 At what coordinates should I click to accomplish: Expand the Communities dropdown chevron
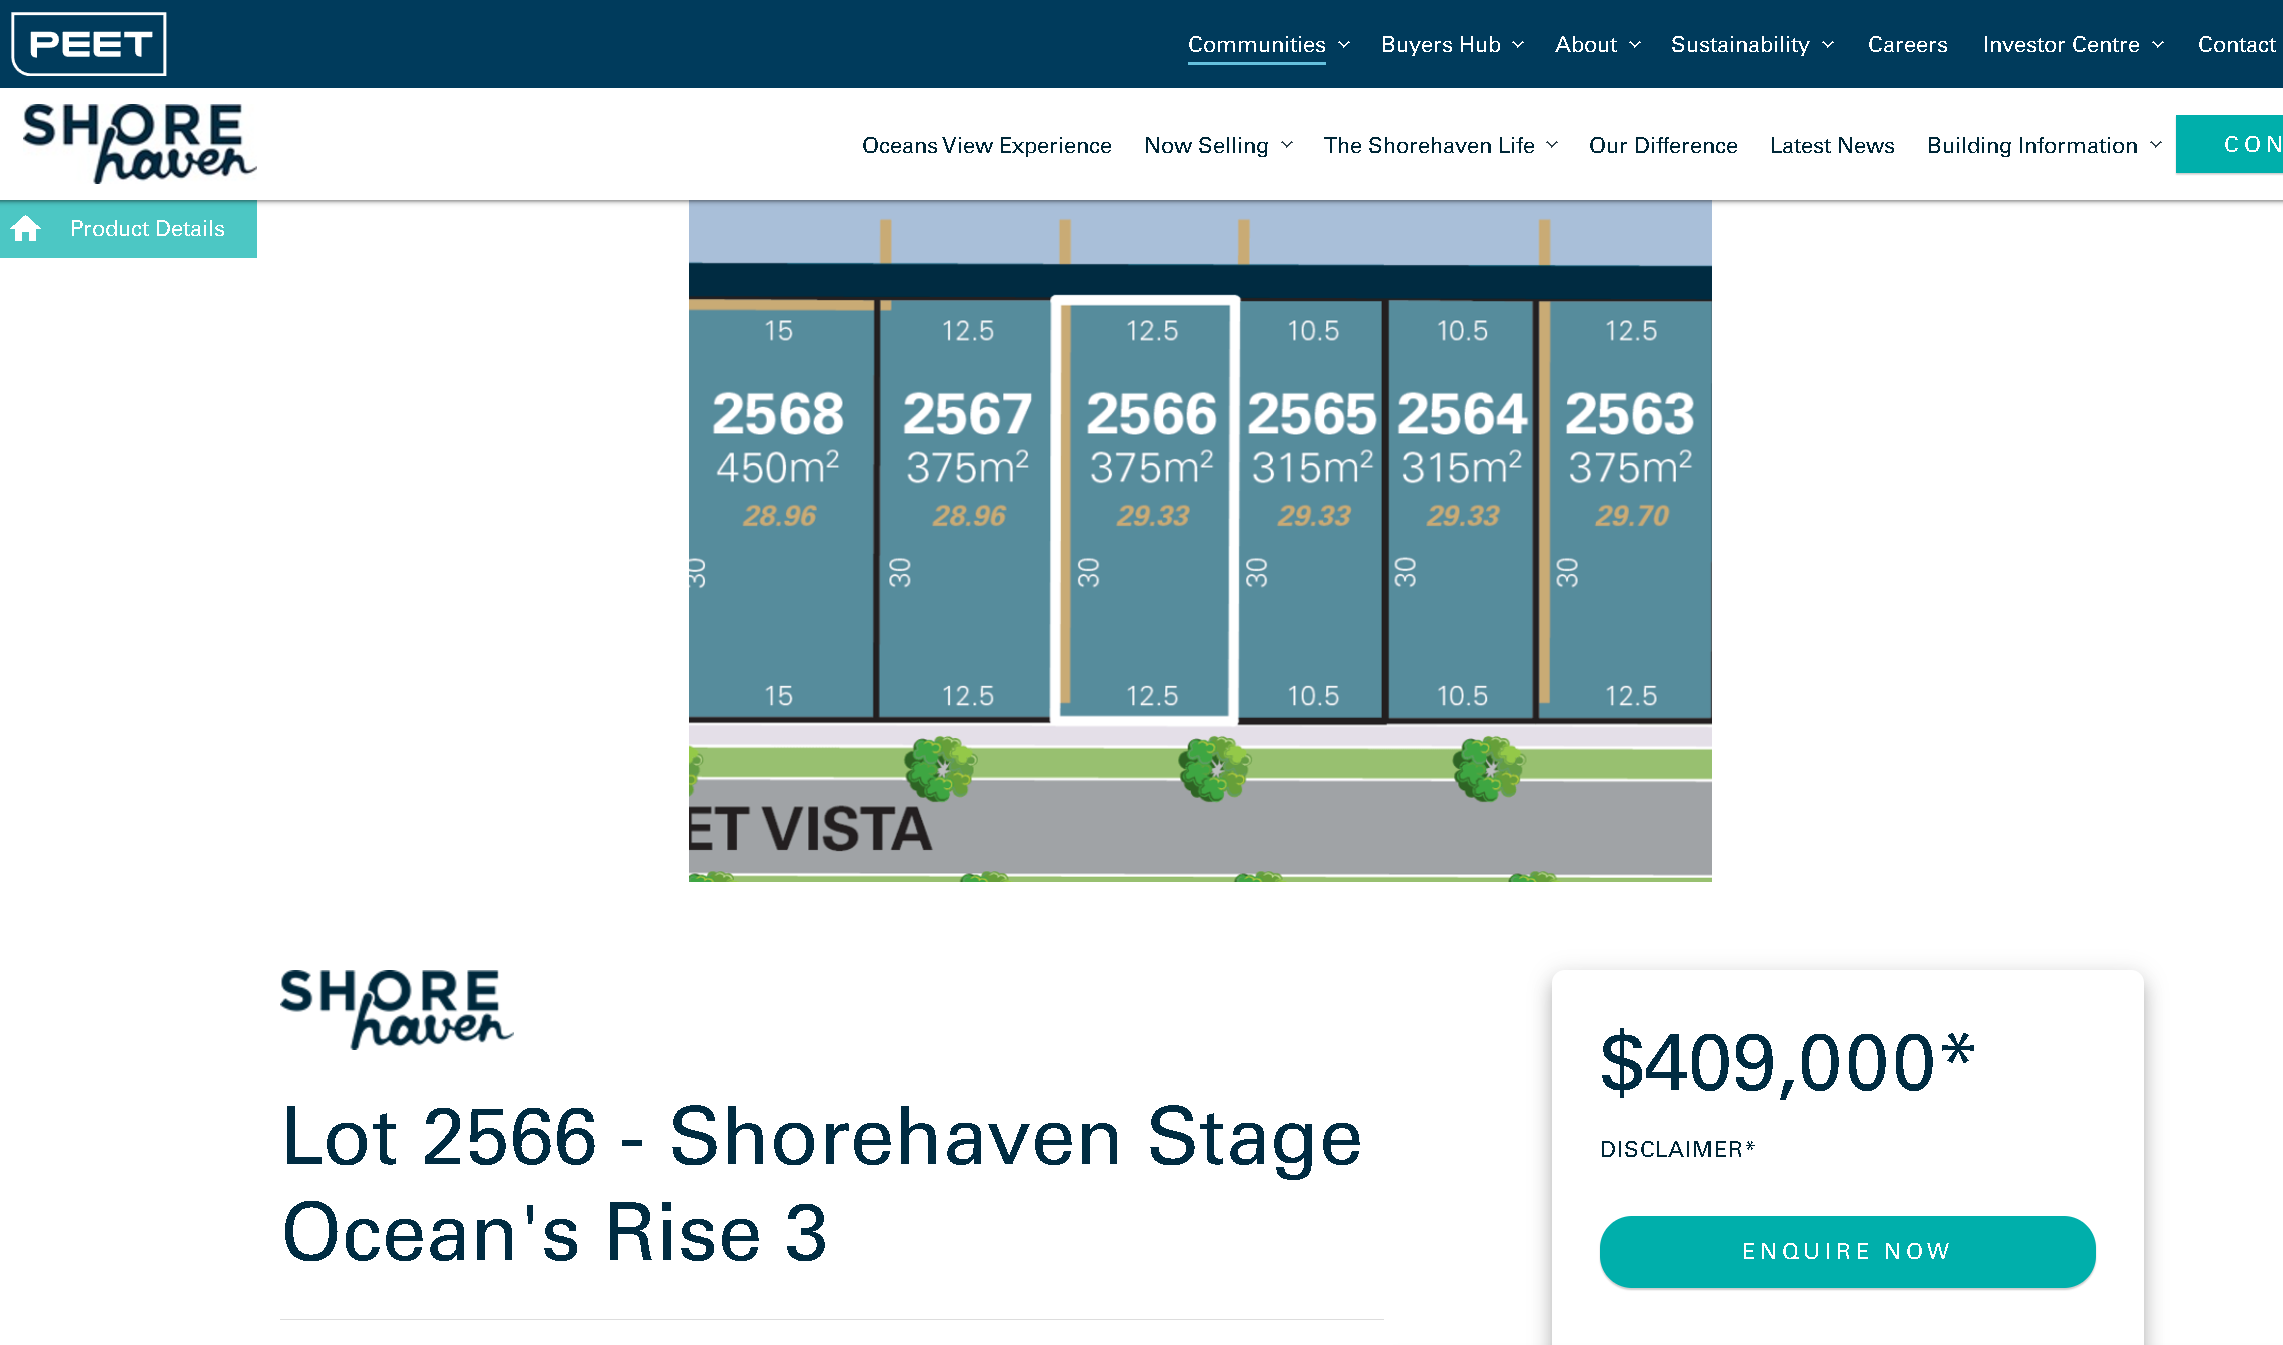(x=1344, y=45)
